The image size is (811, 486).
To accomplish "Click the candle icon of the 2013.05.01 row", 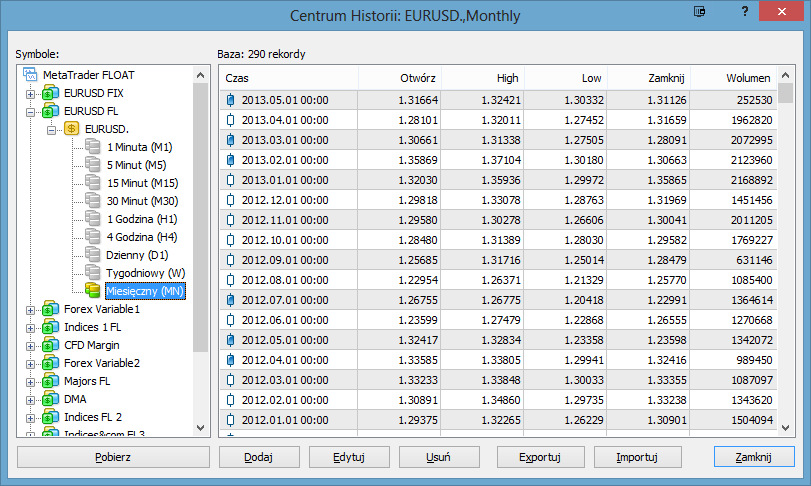I will coord(231,100).
